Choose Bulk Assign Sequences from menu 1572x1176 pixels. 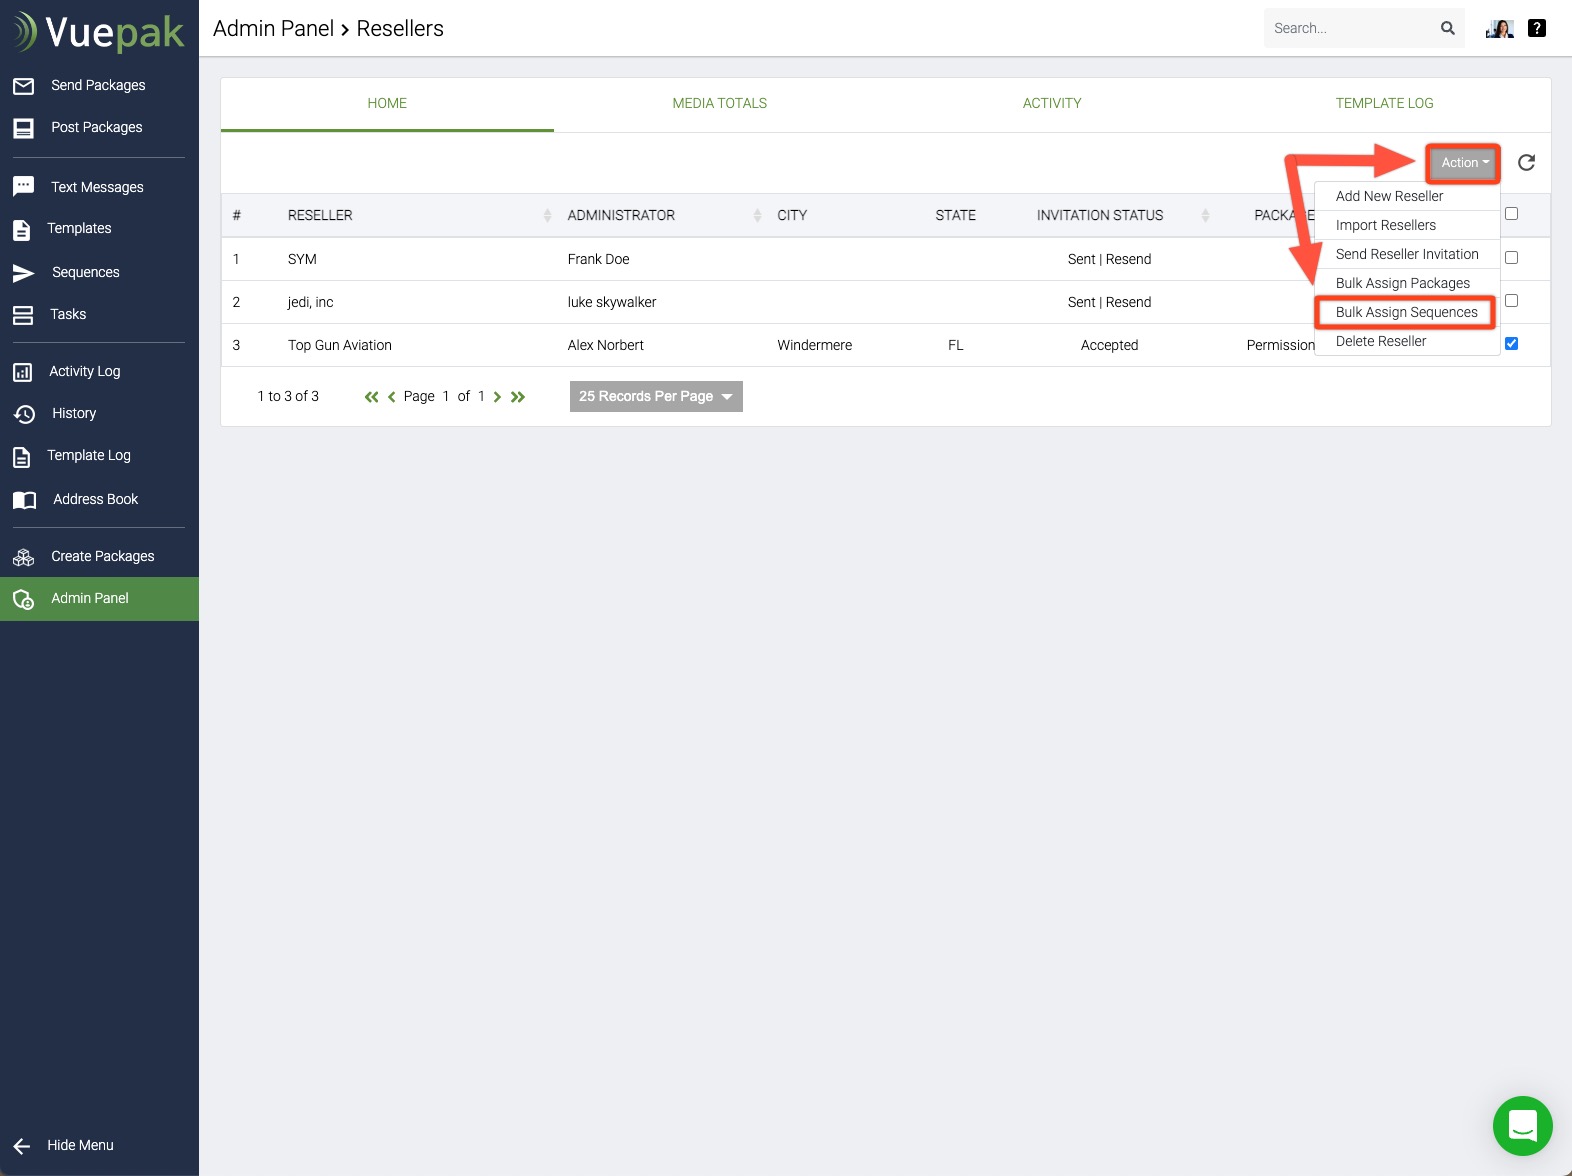1406,312
